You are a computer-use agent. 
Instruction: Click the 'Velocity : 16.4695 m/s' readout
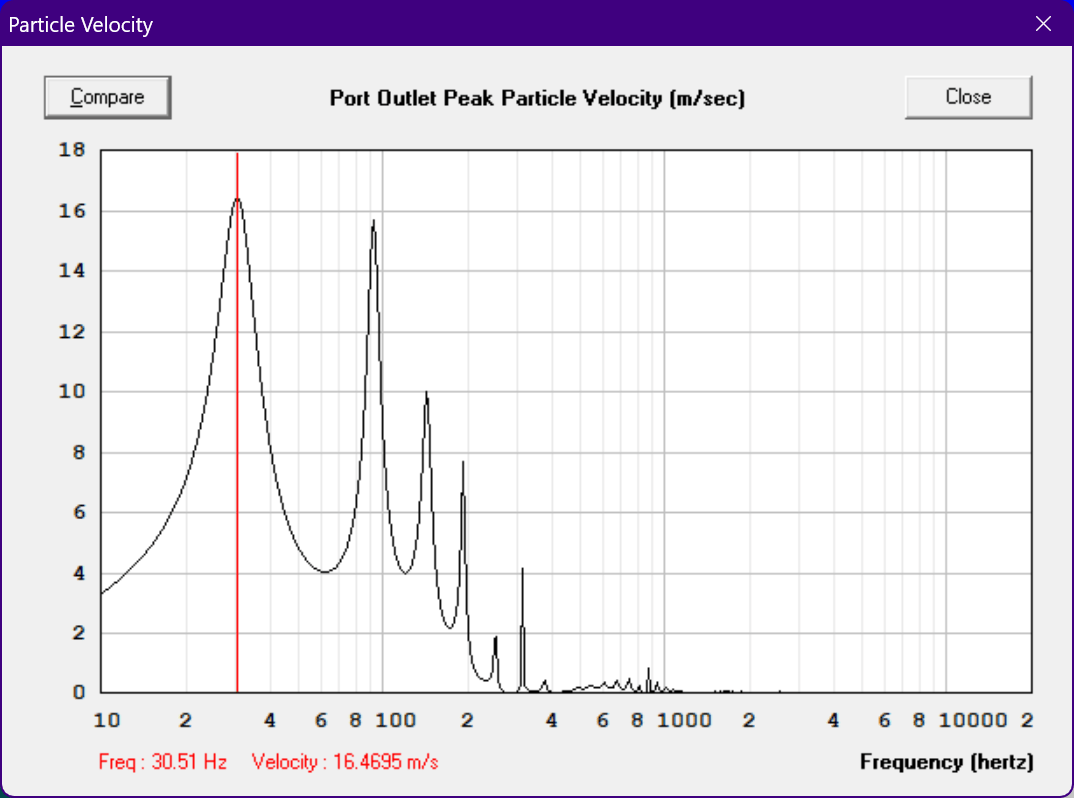[345, 762]
